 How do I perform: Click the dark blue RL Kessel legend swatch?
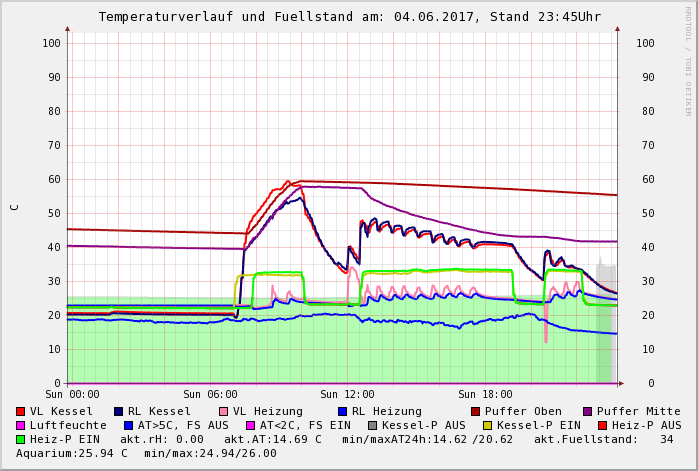[119, 411]
